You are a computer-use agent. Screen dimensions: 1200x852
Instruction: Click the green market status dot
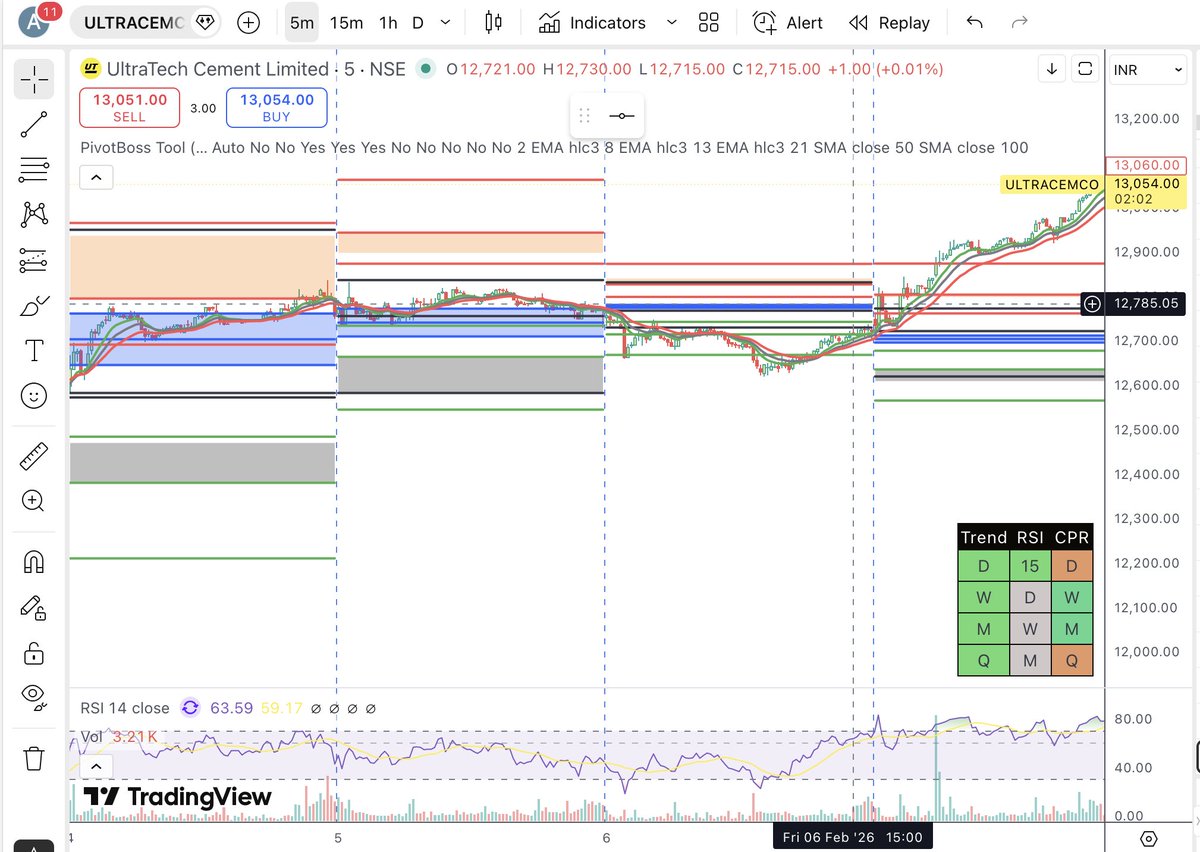pyautogui.click(x=426, y=69)
